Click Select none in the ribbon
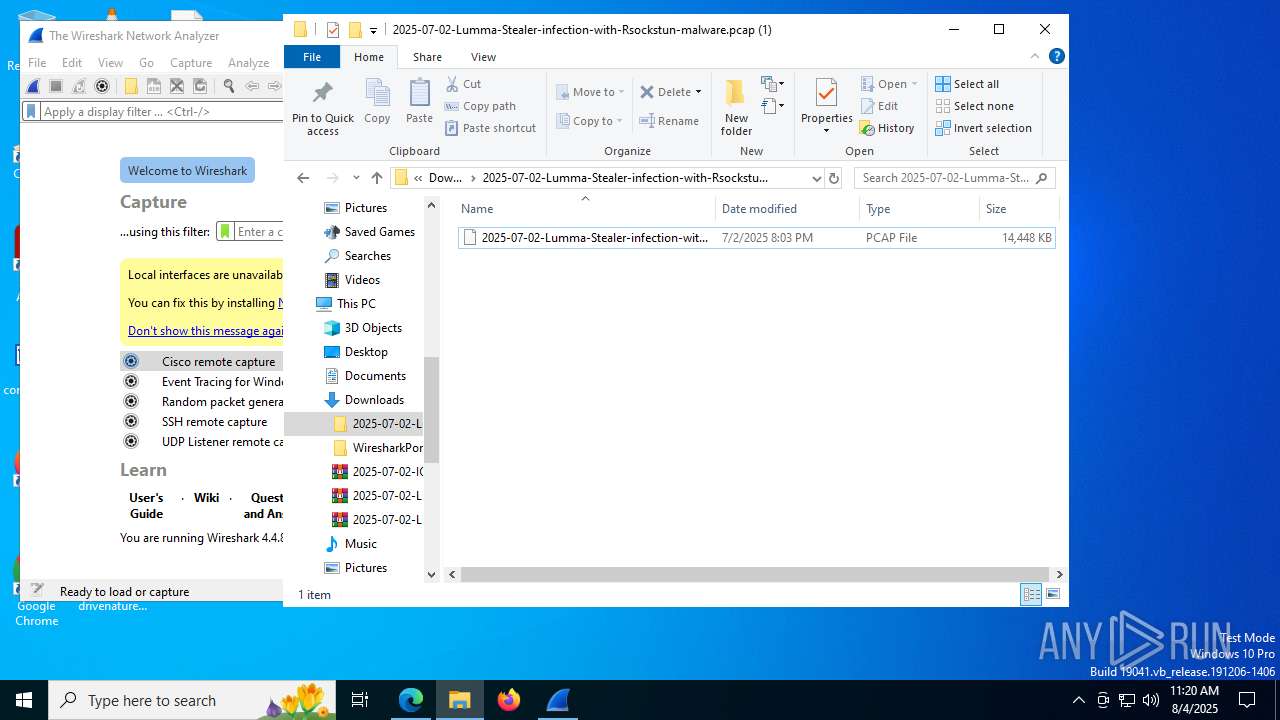The image size is (1280, 720). pos(974,106)
